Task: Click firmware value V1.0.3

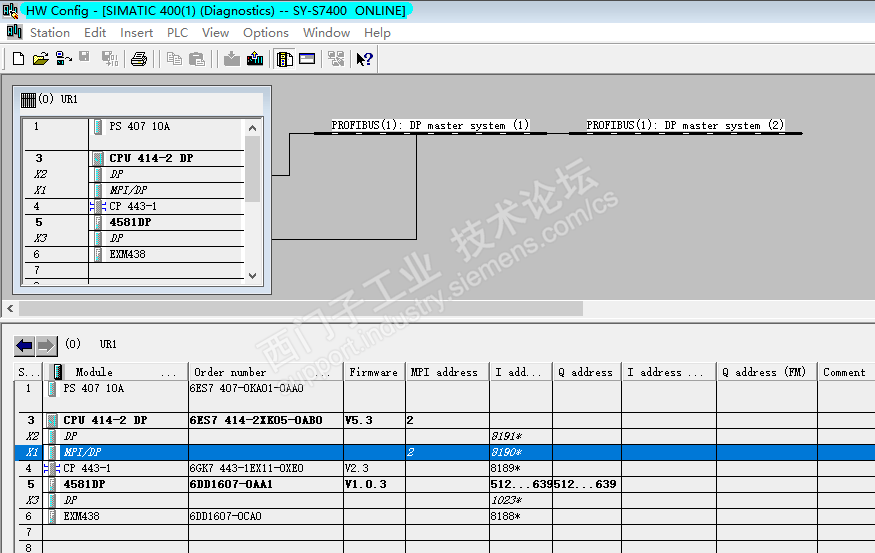Action: 366,484
